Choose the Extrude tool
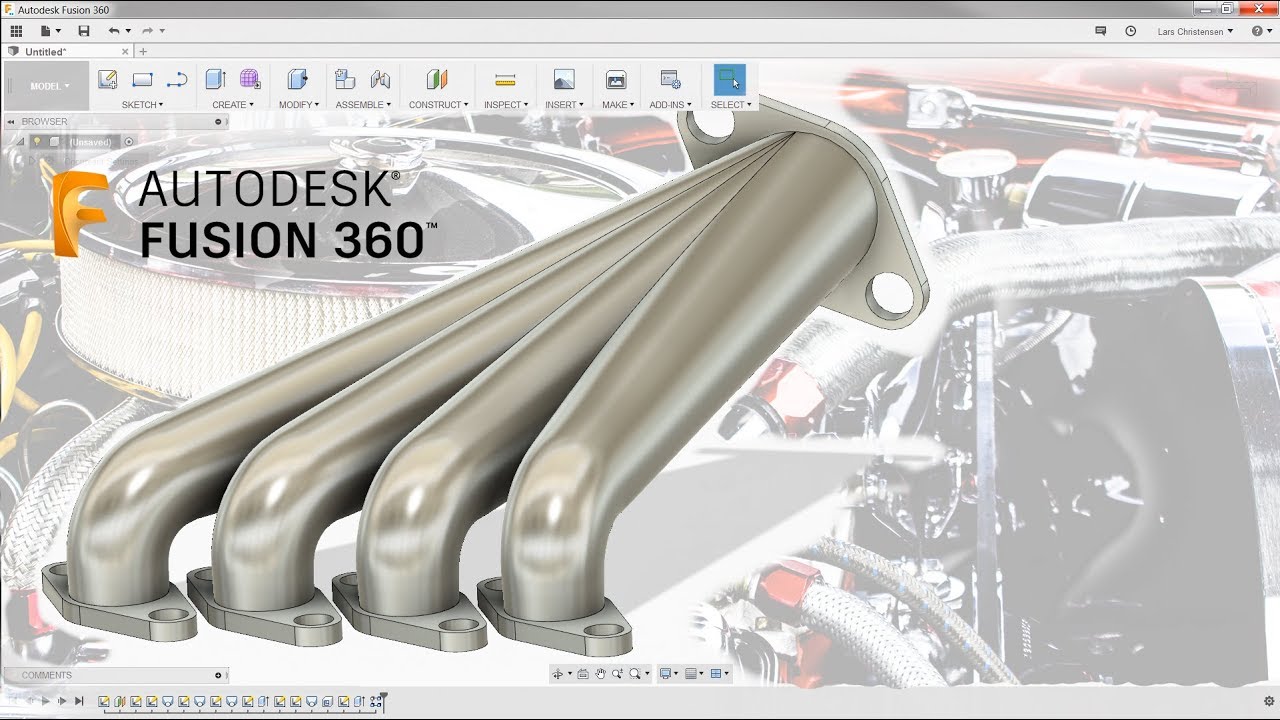This screenshot has height=720, width=1280. click(x=215, y=80)
